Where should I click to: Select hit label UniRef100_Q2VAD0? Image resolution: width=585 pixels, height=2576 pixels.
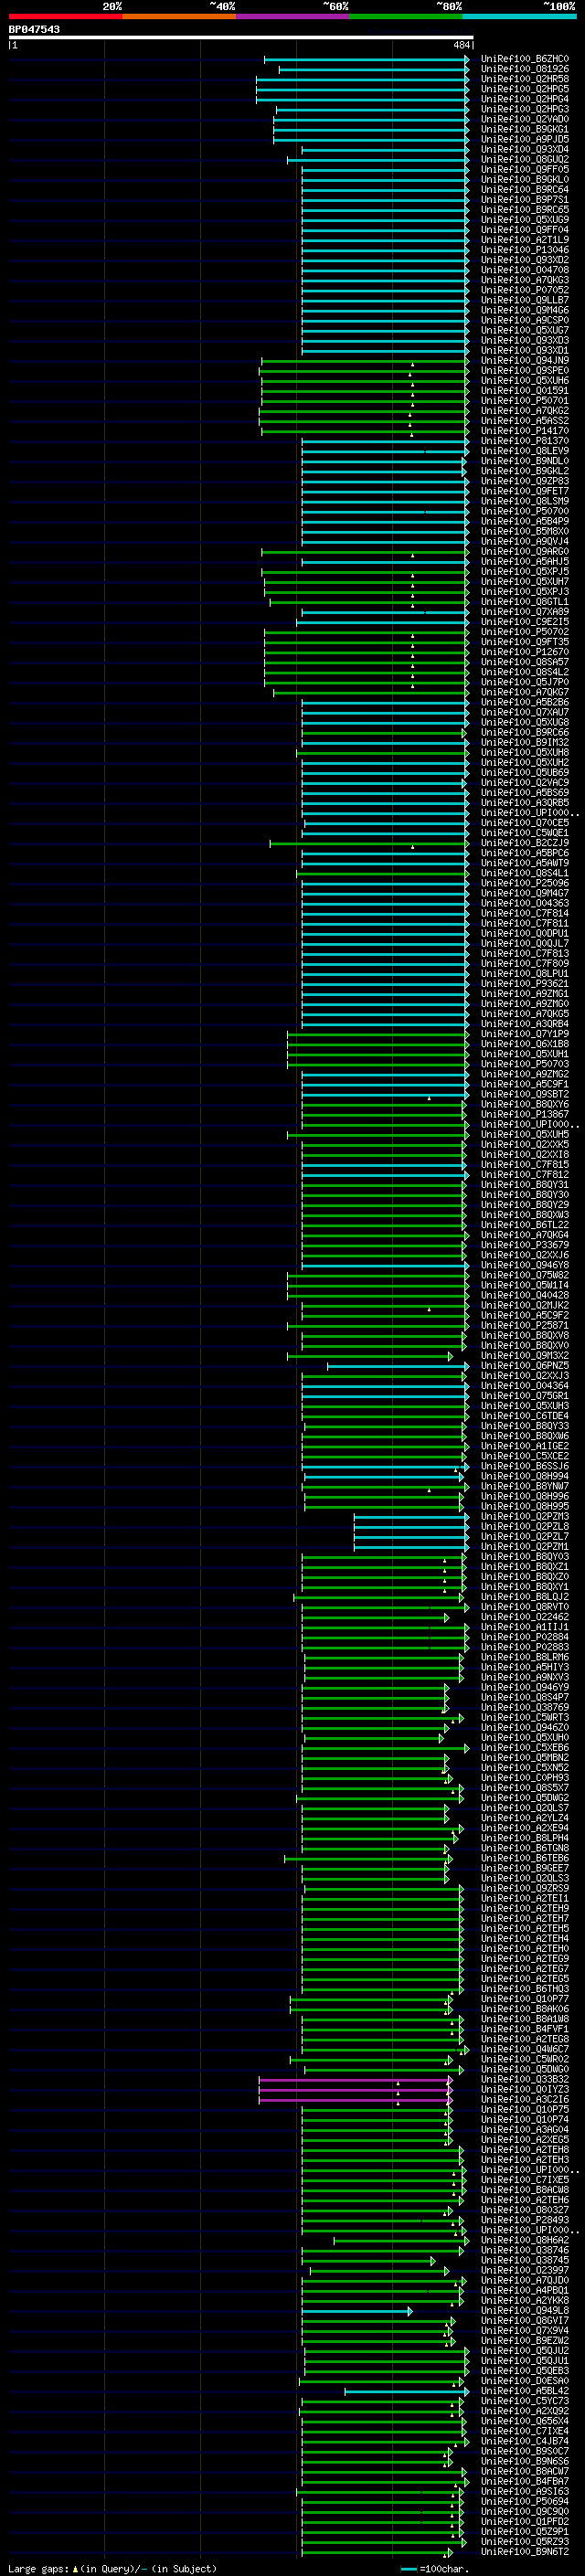click(525, 119)
